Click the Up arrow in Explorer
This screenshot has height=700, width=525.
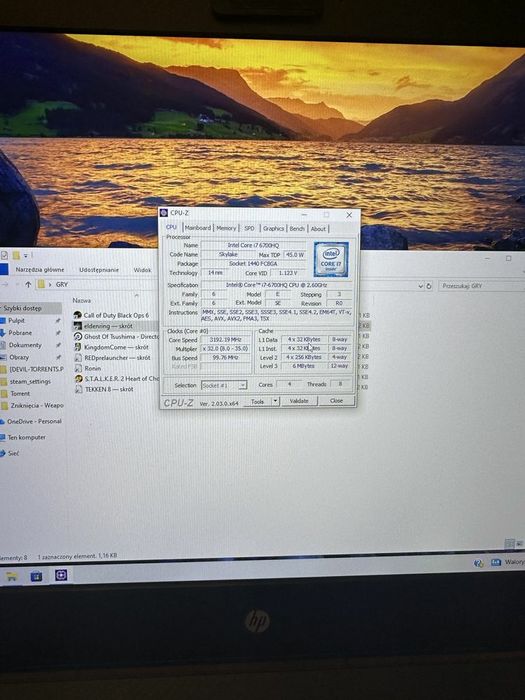[x=28, y=284]
